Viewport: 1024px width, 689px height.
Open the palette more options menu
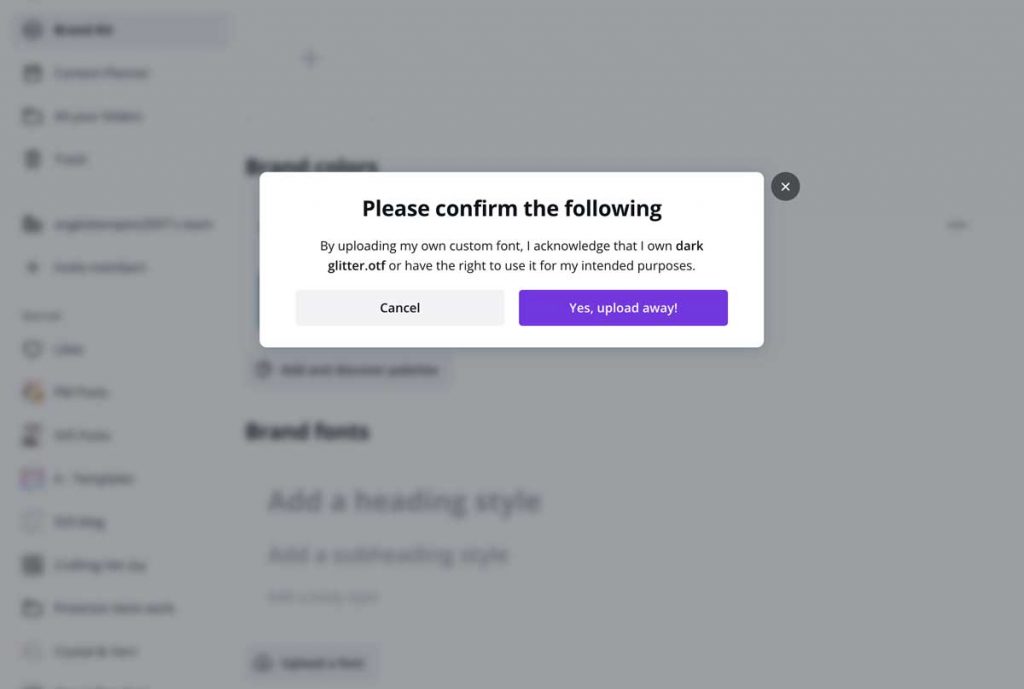(957, 225)
